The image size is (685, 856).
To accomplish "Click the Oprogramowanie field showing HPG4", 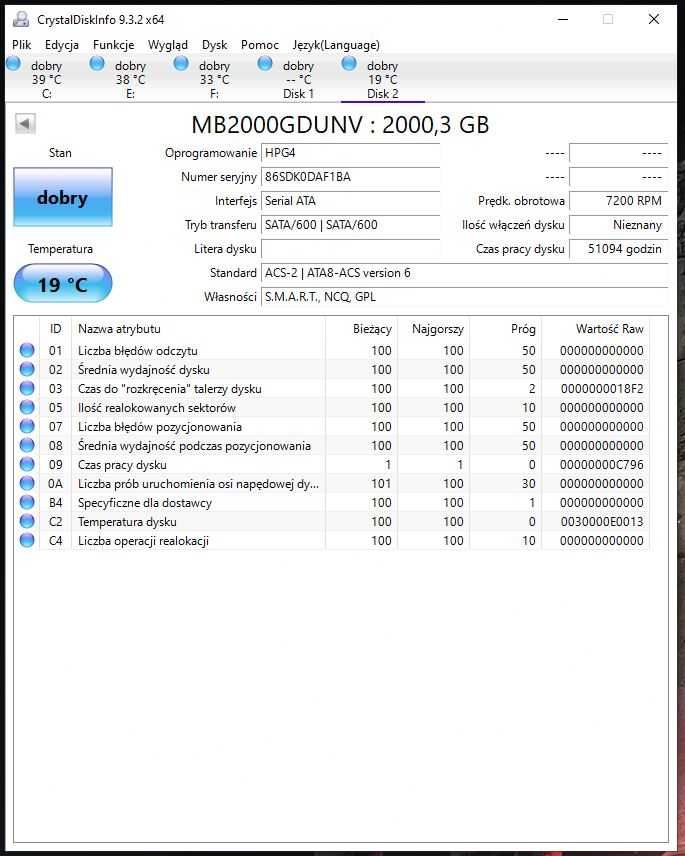I will coord(350,153).
